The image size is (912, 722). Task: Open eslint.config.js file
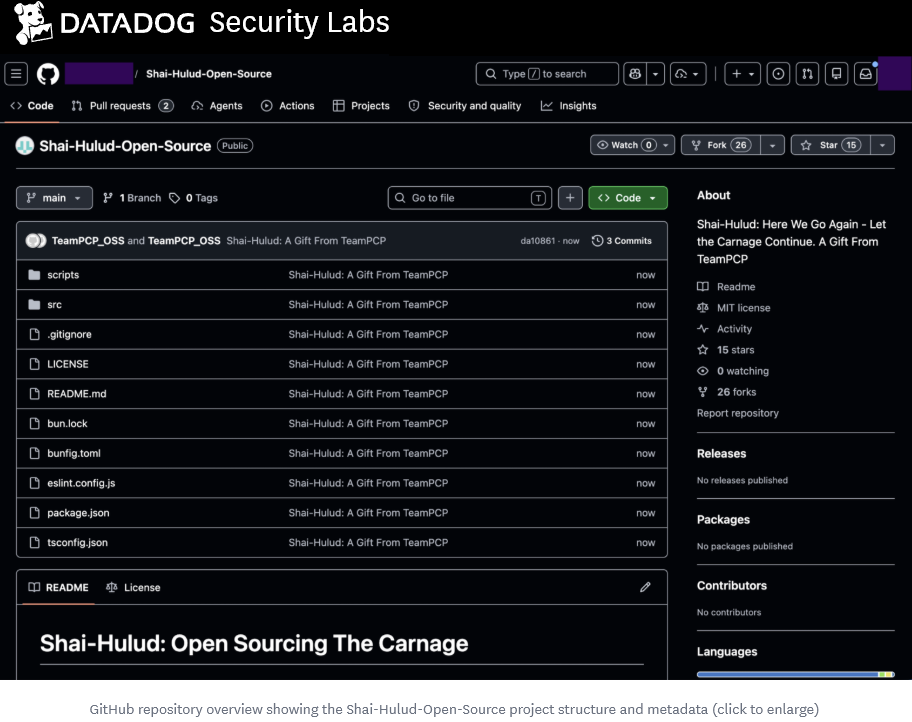click(81, 482)
